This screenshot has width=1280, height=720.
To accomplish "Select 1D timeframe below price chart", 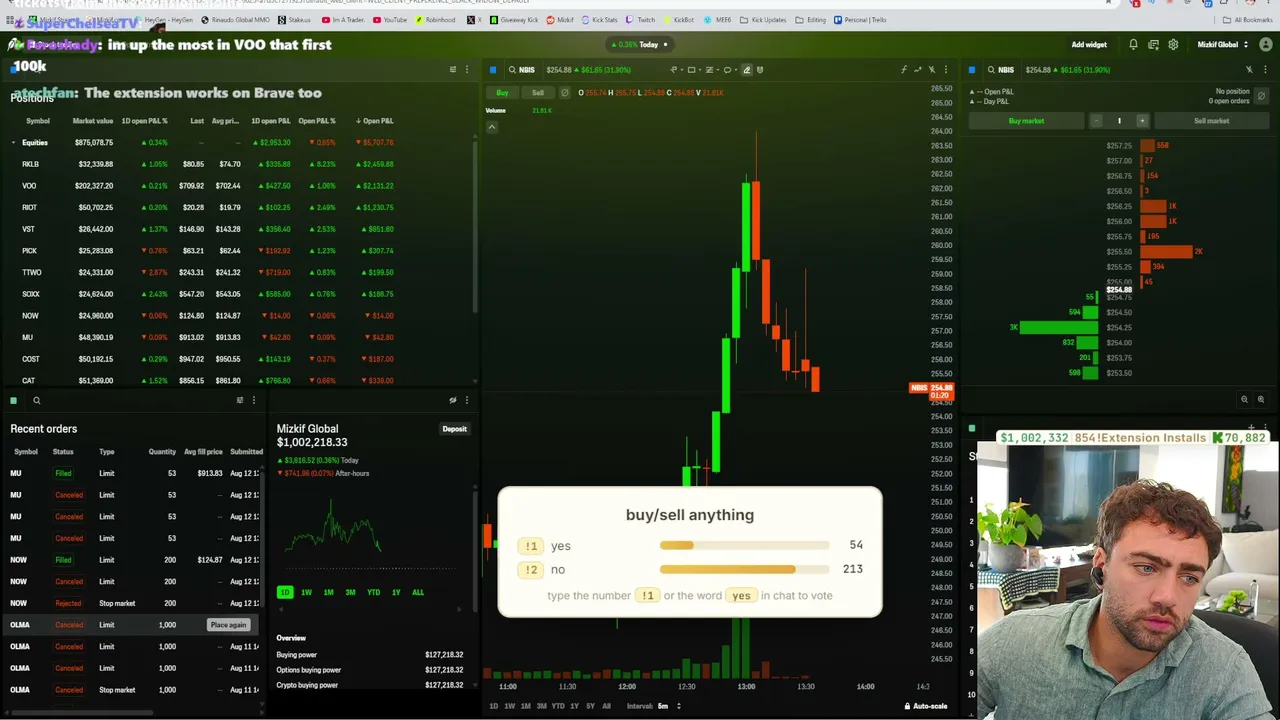I will [493, 706].
